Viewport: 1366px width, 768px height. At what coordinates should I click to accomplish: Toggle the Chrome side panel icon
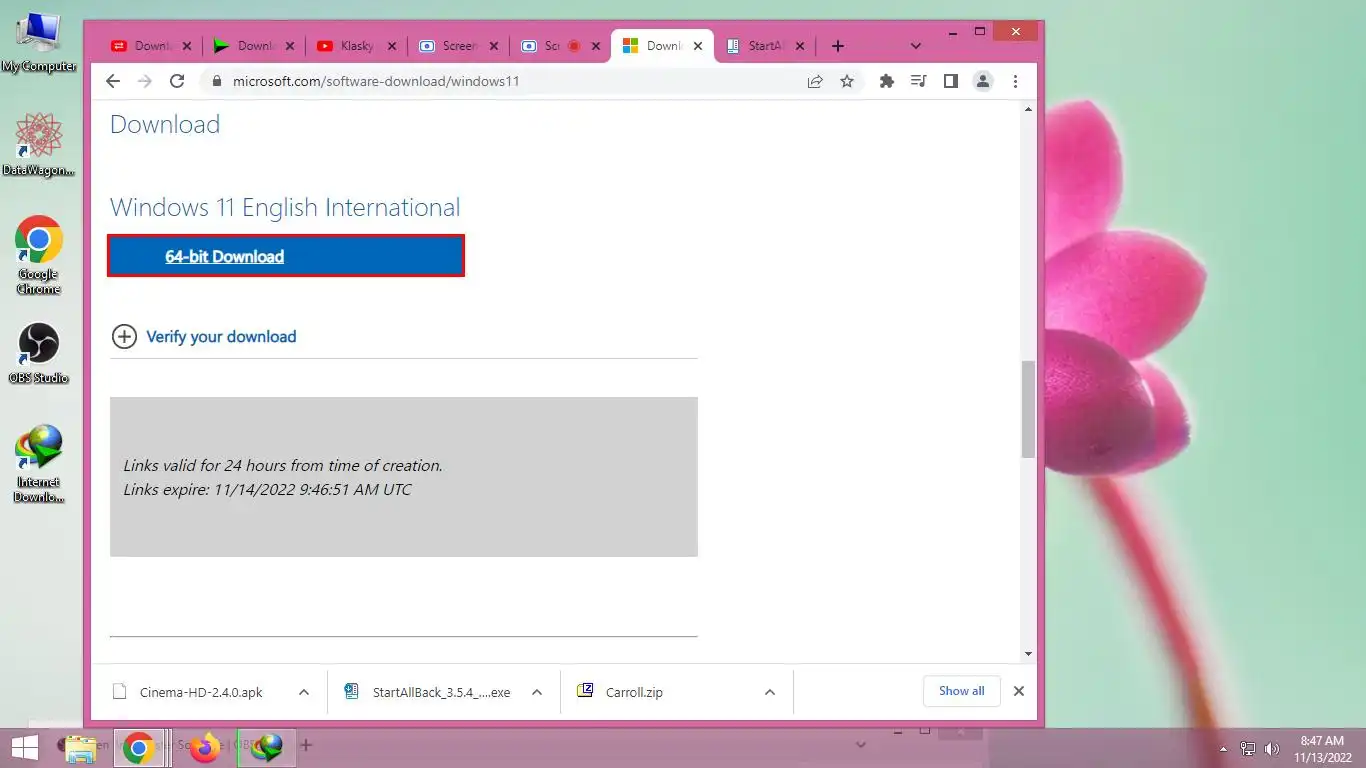coord(950,81)
